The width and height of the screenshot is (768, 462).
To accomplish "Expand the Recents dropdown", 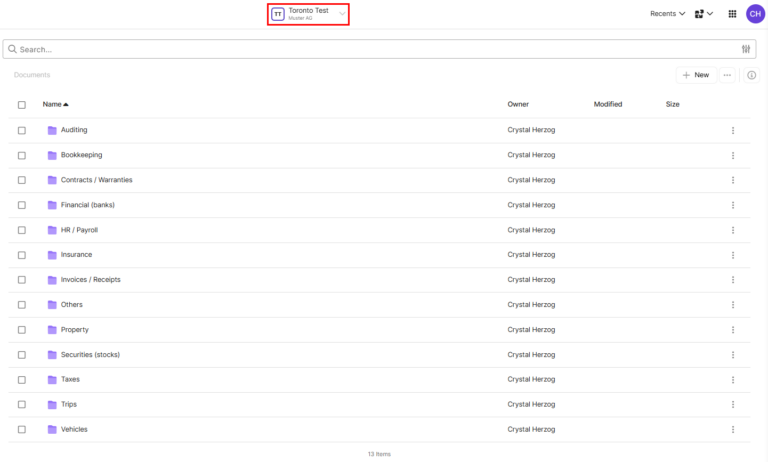I will tap(667, 14).
